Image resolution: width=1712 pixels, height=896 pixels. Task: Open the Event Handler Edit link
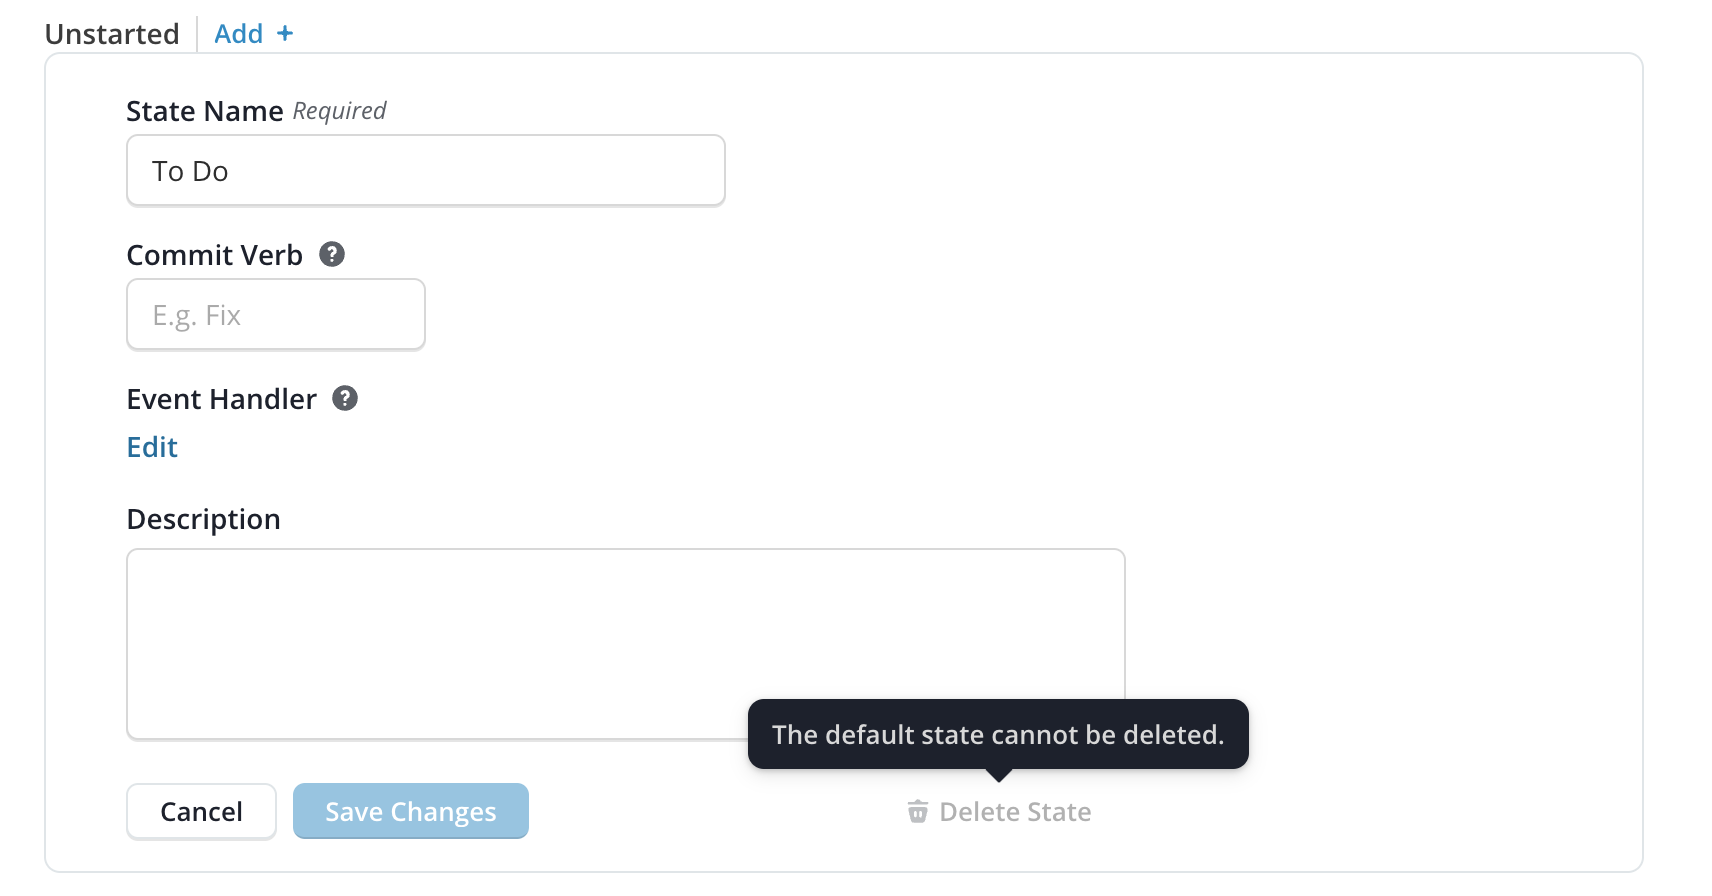click(152, 447)
